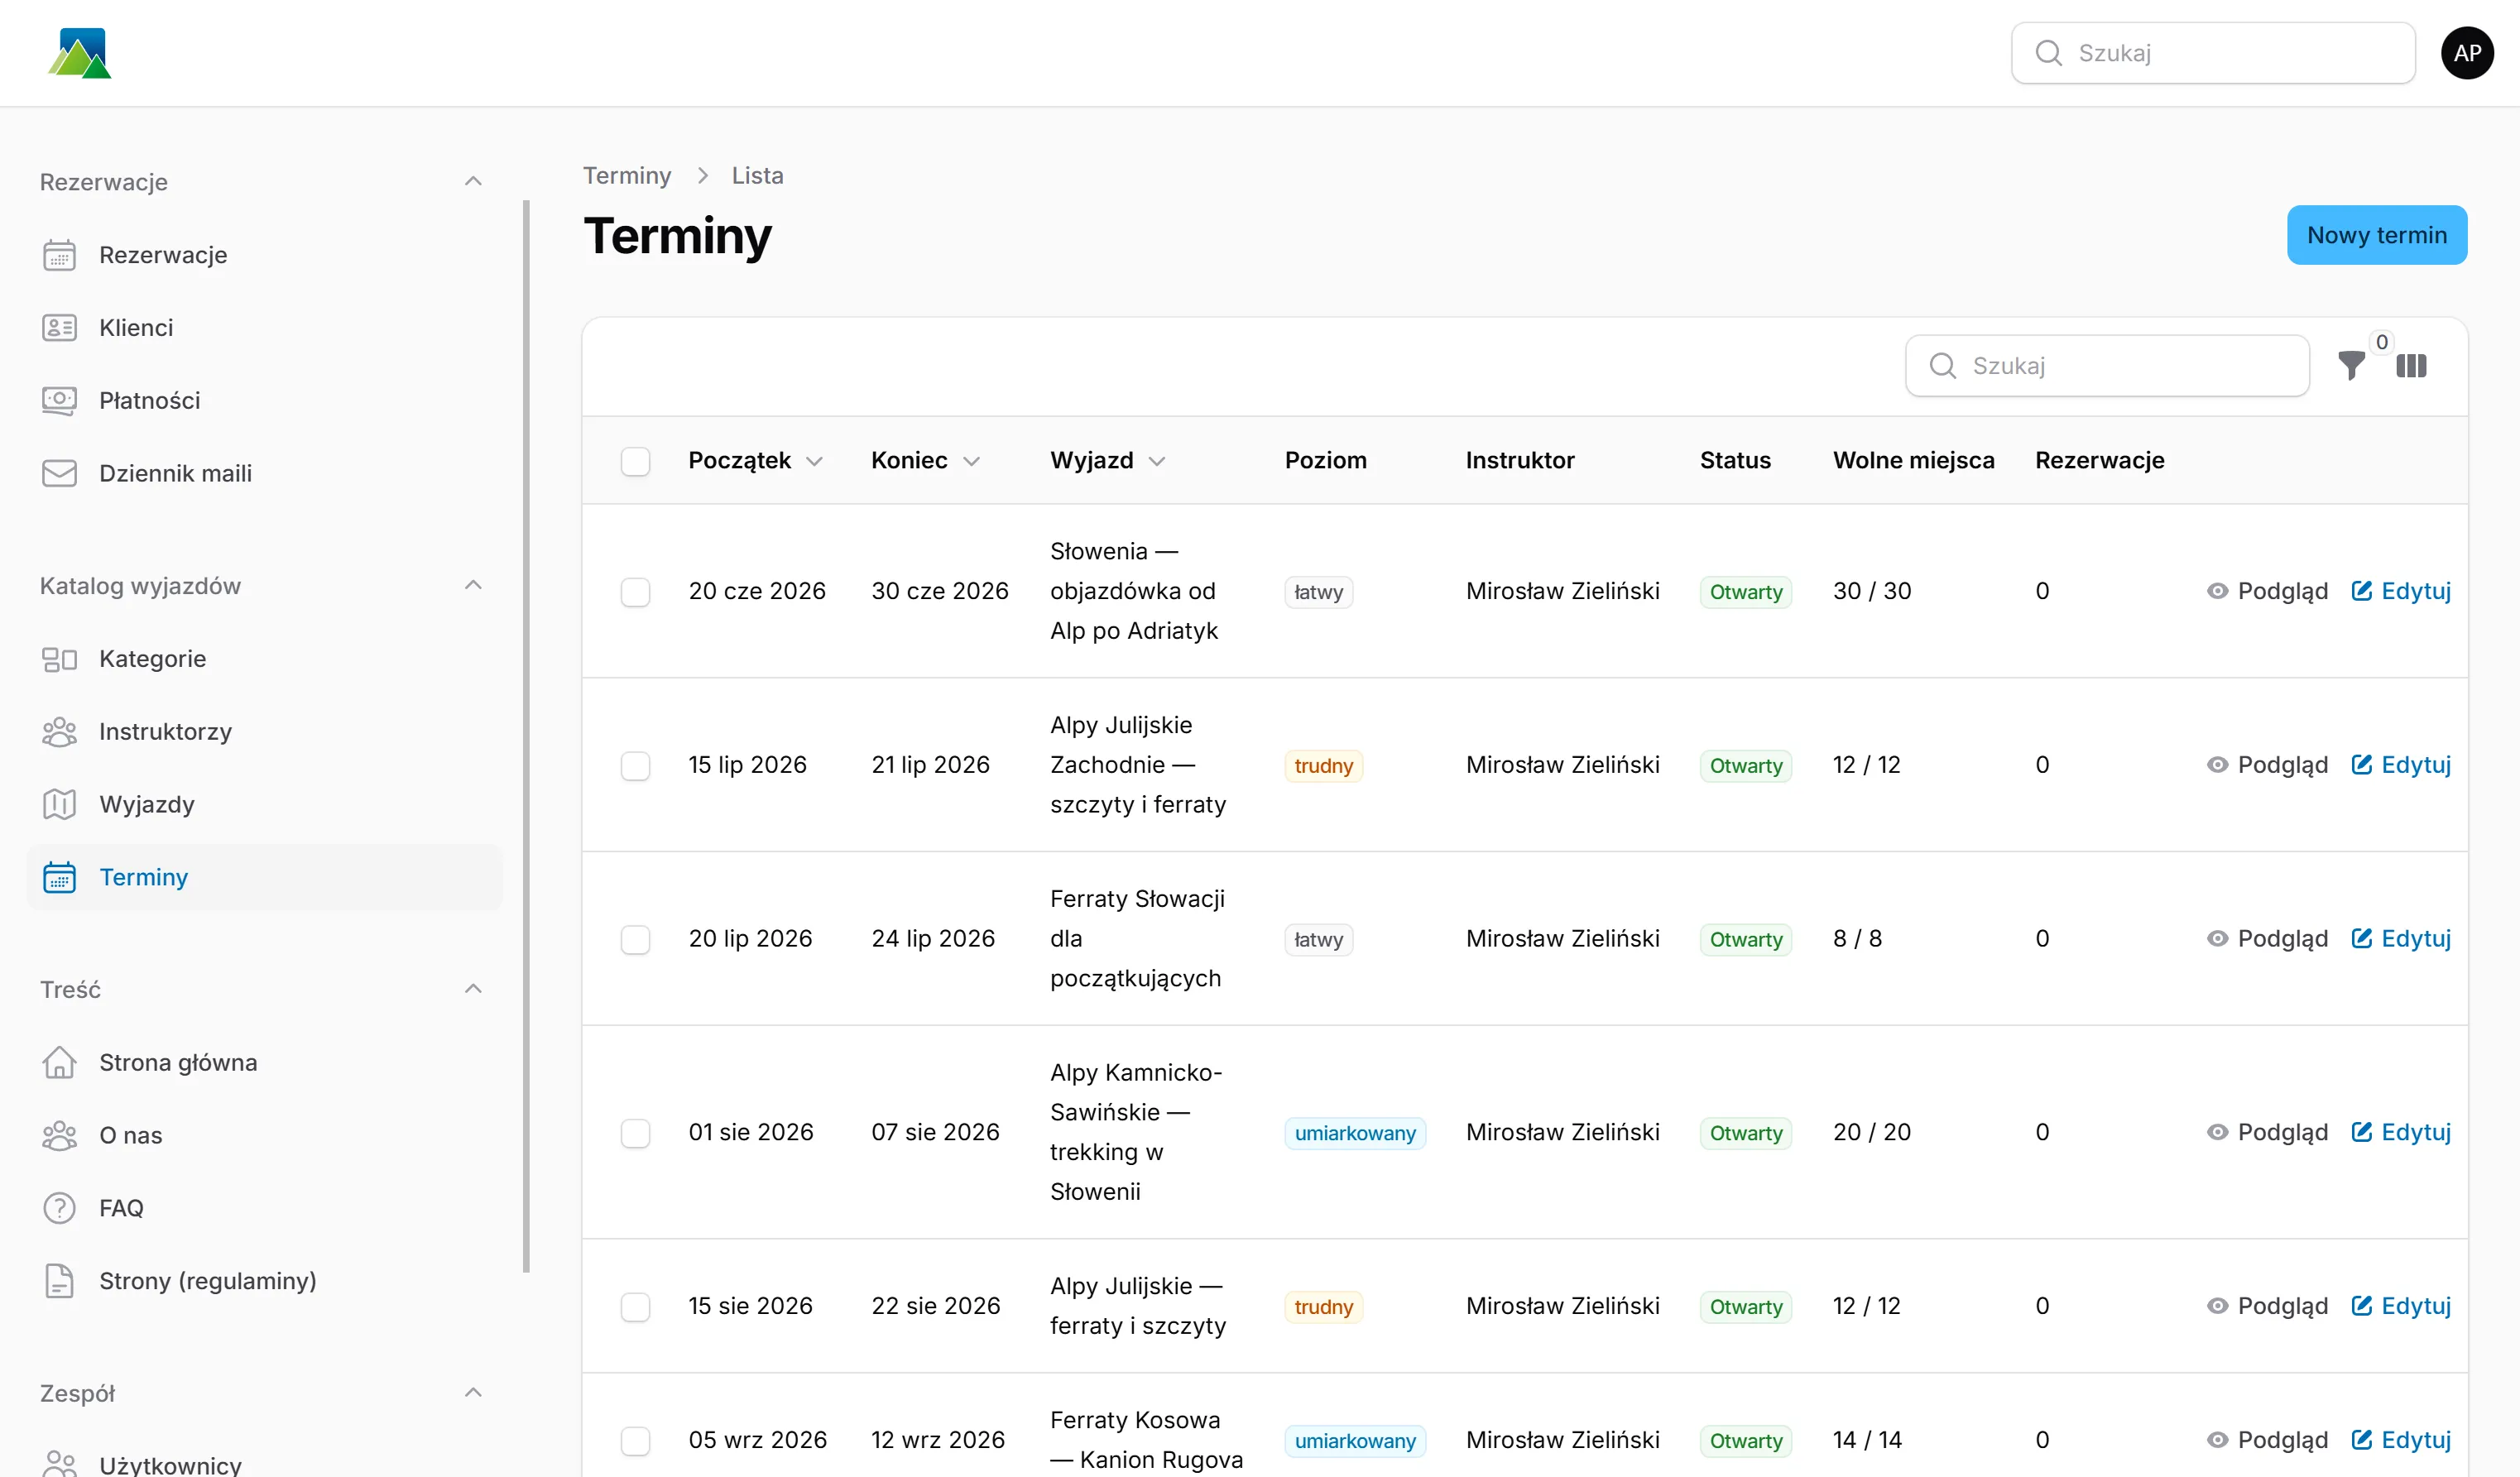Click the Strony (regulaminy) document icon
The image size is (2520, 1477).
click(59, 1281)
